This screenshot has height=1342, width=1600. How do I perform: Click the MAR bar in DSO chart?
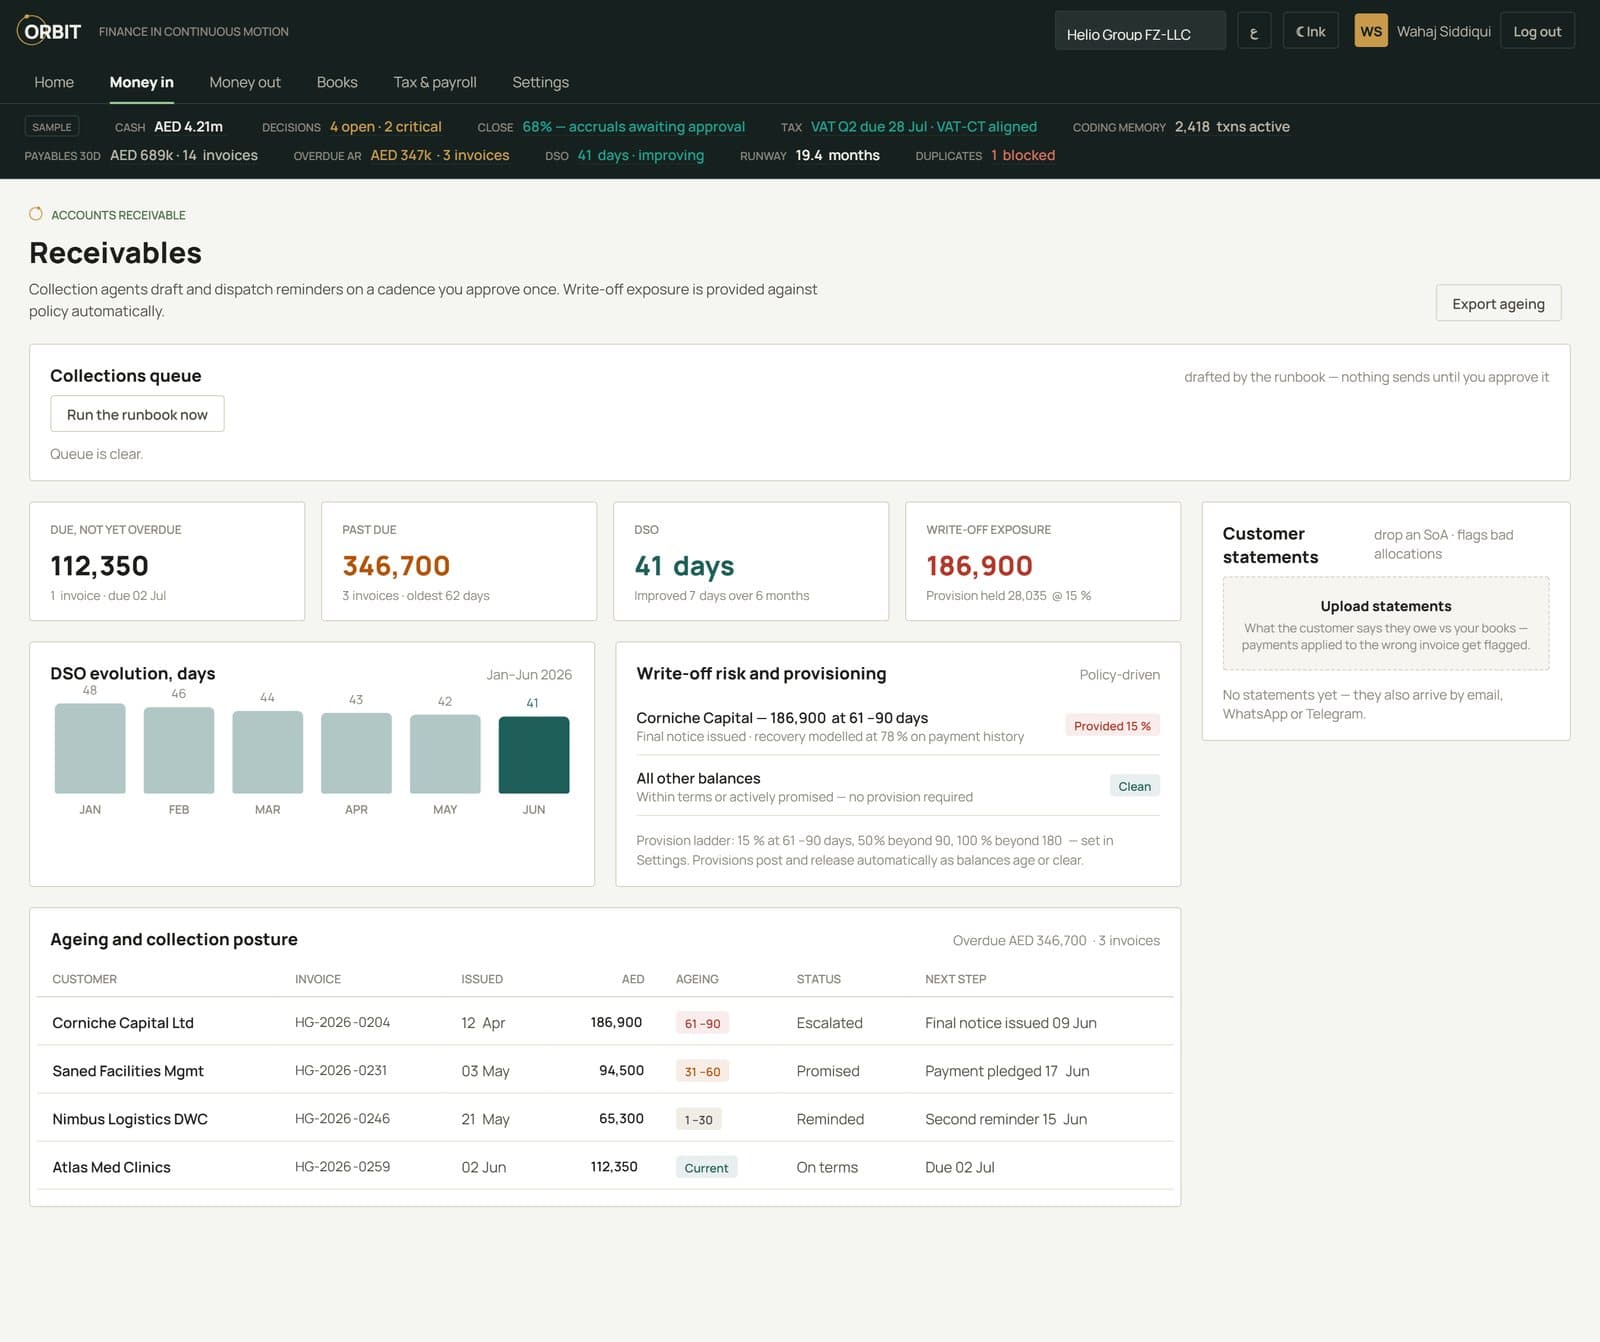267,752
